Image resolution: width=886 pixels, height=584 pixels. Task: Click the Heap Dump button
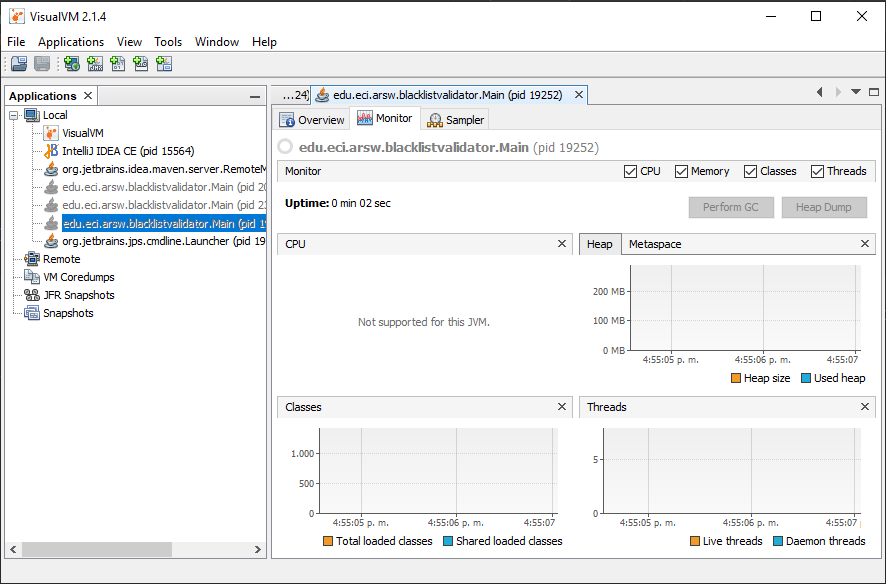(x=826, y=207)
